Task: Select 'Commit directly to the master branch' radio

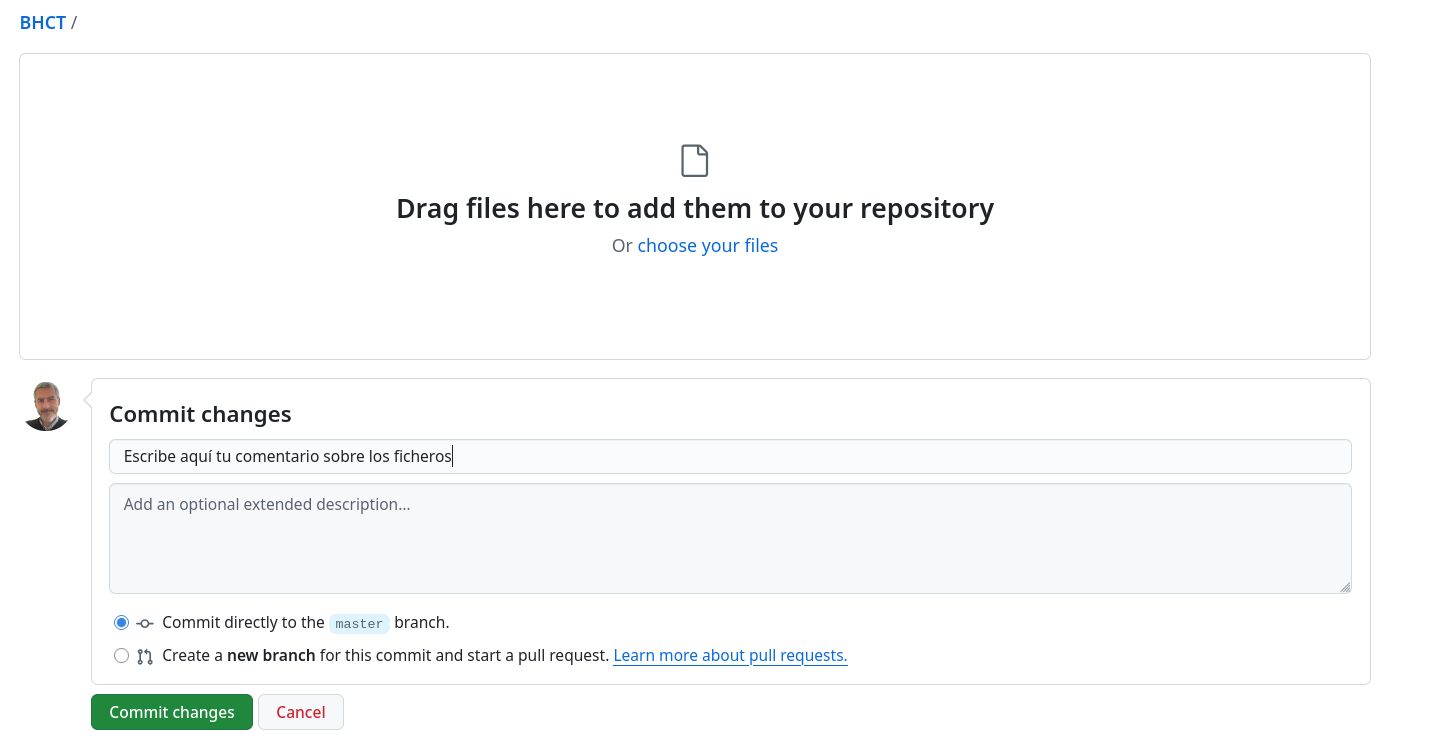Action: tap(122, 622)
